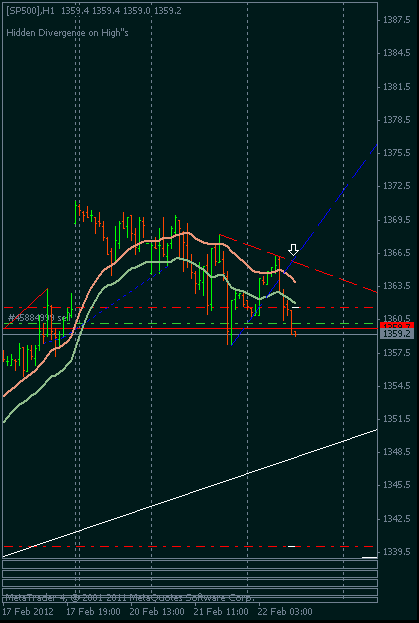
Task: Select the green dashed horizontal line
Action: (x=190, y=323)
